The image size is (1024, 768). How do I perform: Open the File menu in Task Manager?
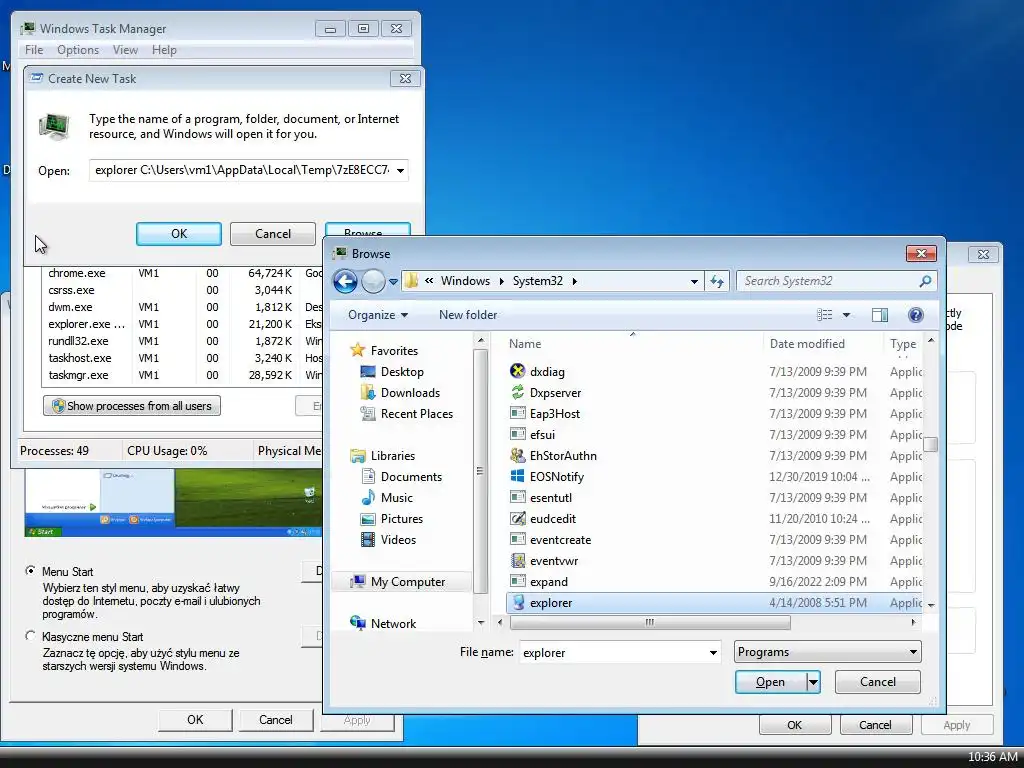34,50
